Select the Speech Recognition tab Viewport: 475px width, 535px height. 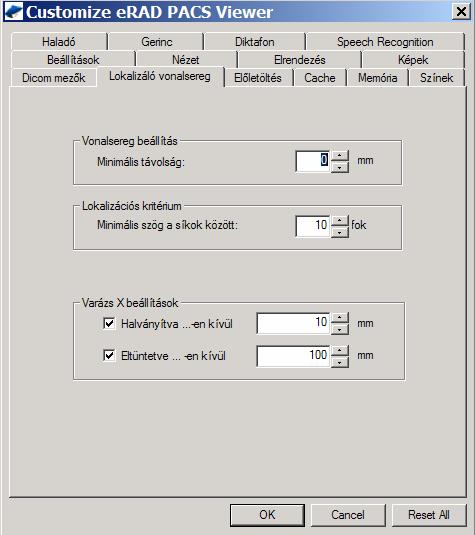pyautogui.click(x=385, y=42)
